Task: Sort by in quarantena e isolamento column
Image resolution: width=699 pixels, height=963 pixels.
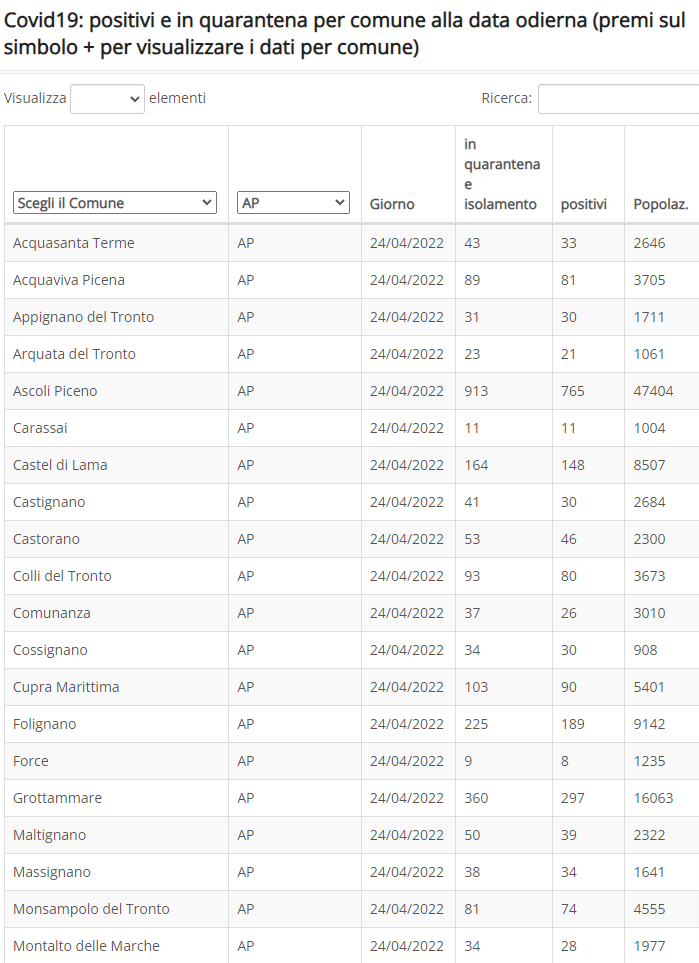Action: coord(504,175)
